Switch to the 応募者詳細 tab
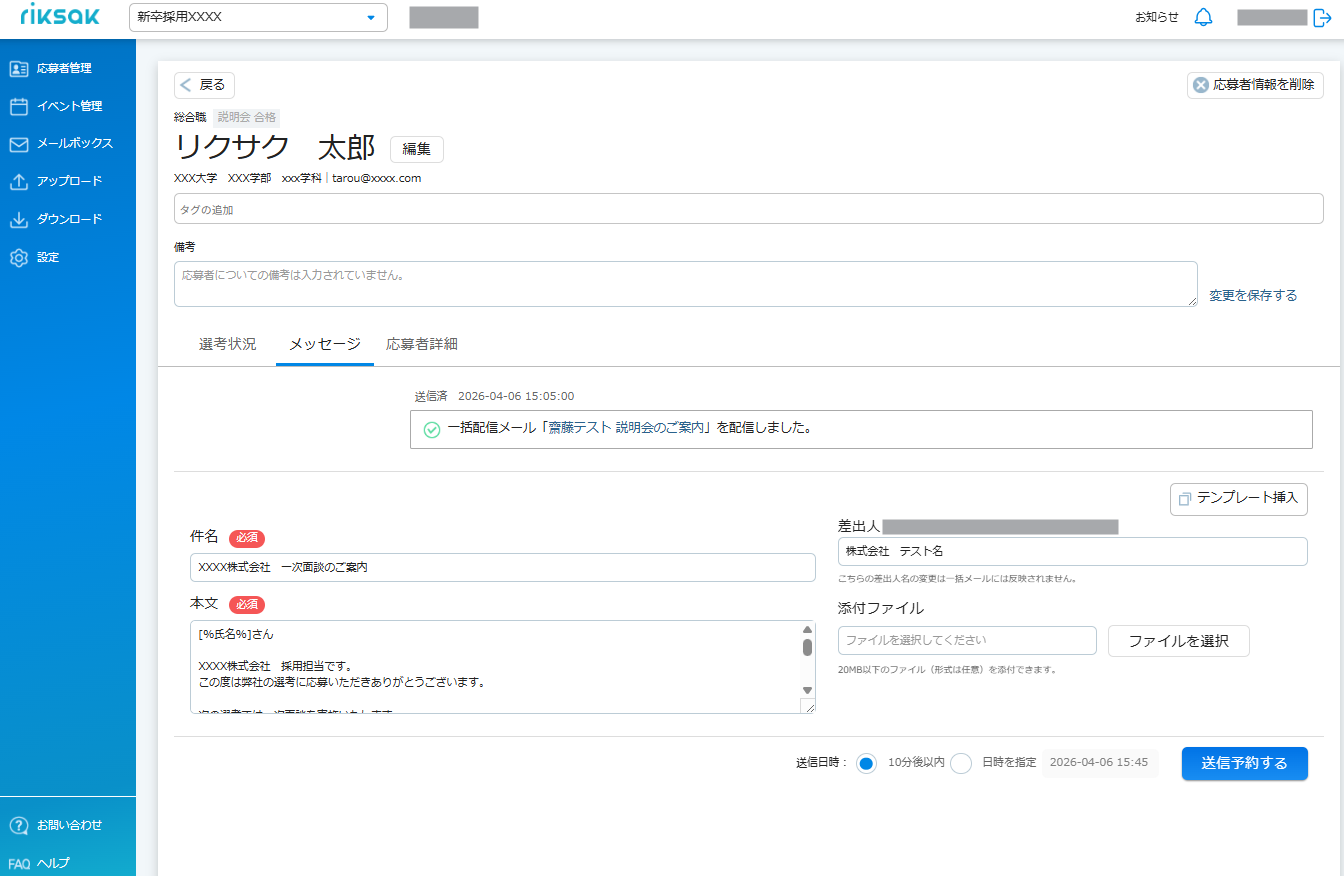 (x=422, y=344)
